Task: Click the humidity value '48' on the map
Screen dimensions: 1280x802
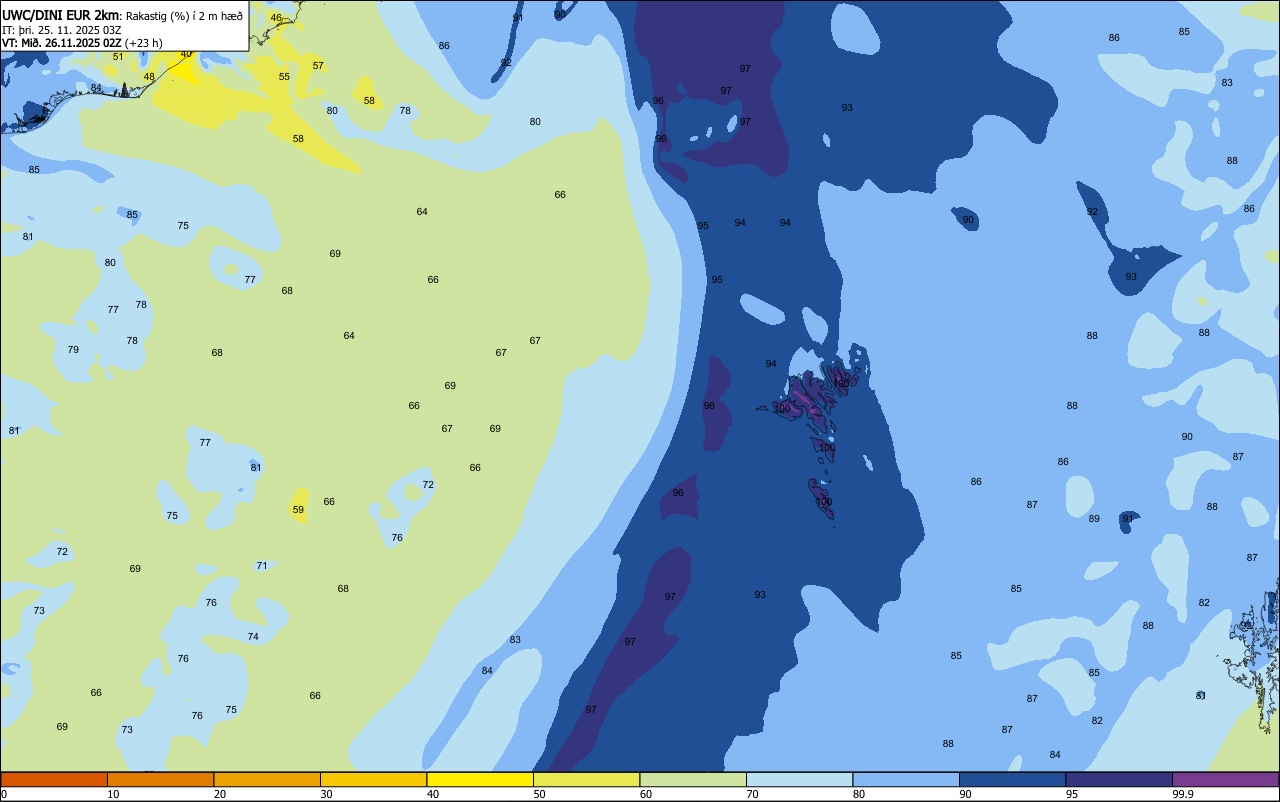Action: pyautogui.click(x=149, y=77)
